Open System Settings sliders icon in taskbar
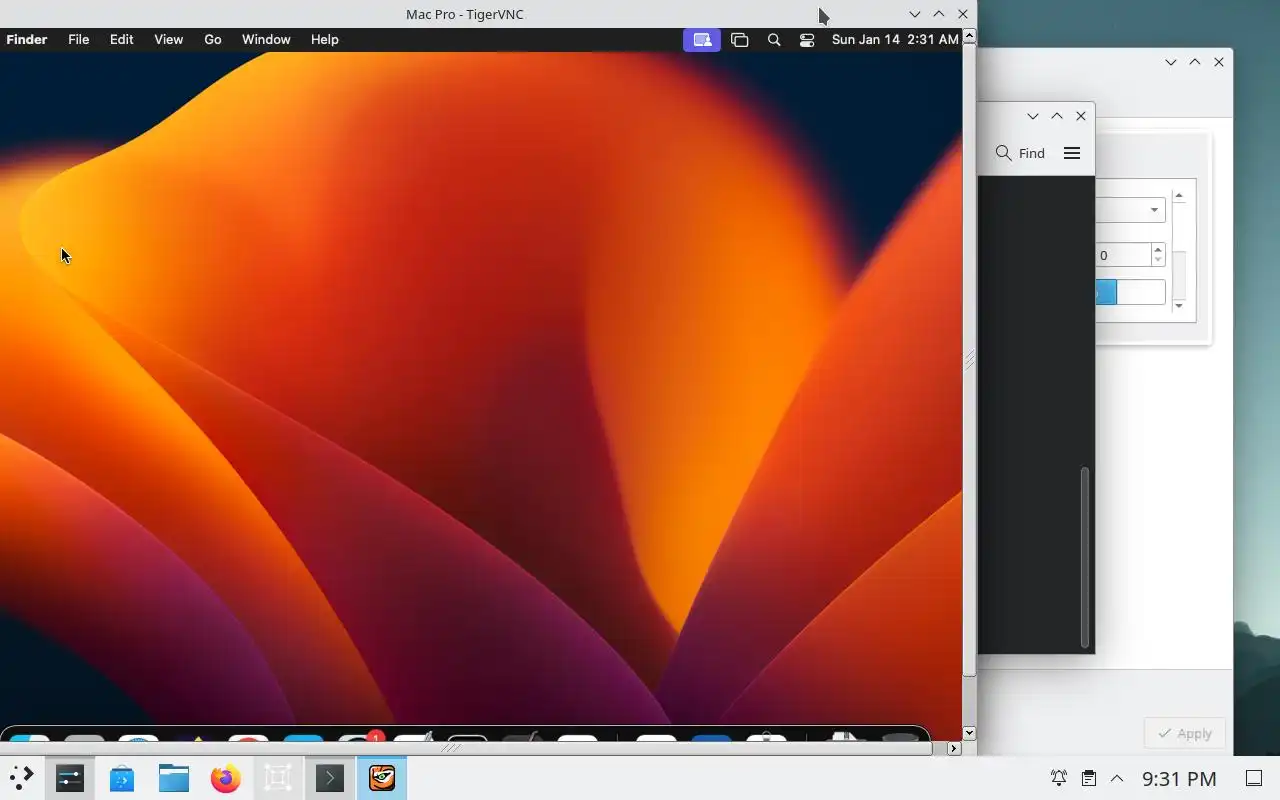The height and width of the screenshot is (800, 1280). [x=70, y=778]
